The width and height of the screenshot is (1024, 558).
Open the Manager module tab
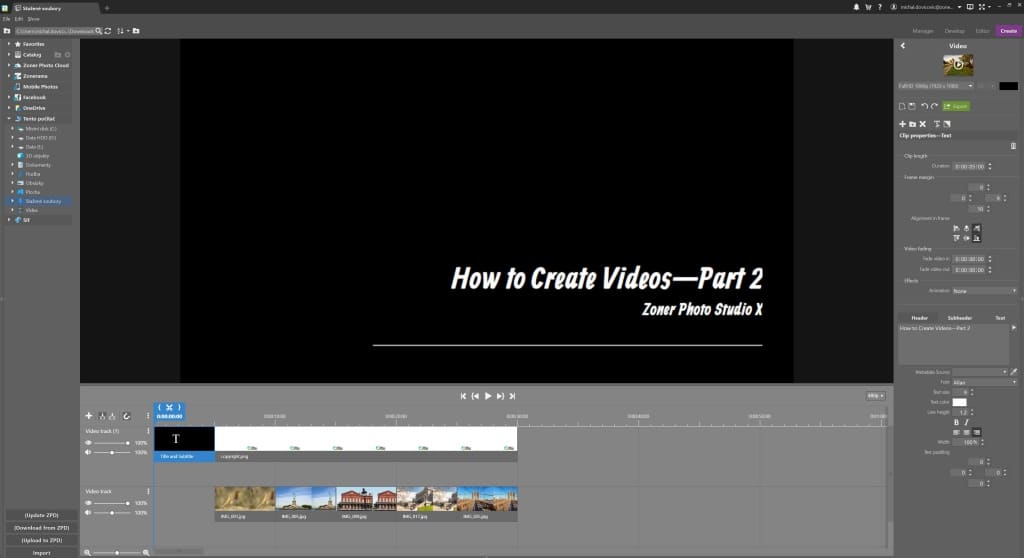point(923,31)
